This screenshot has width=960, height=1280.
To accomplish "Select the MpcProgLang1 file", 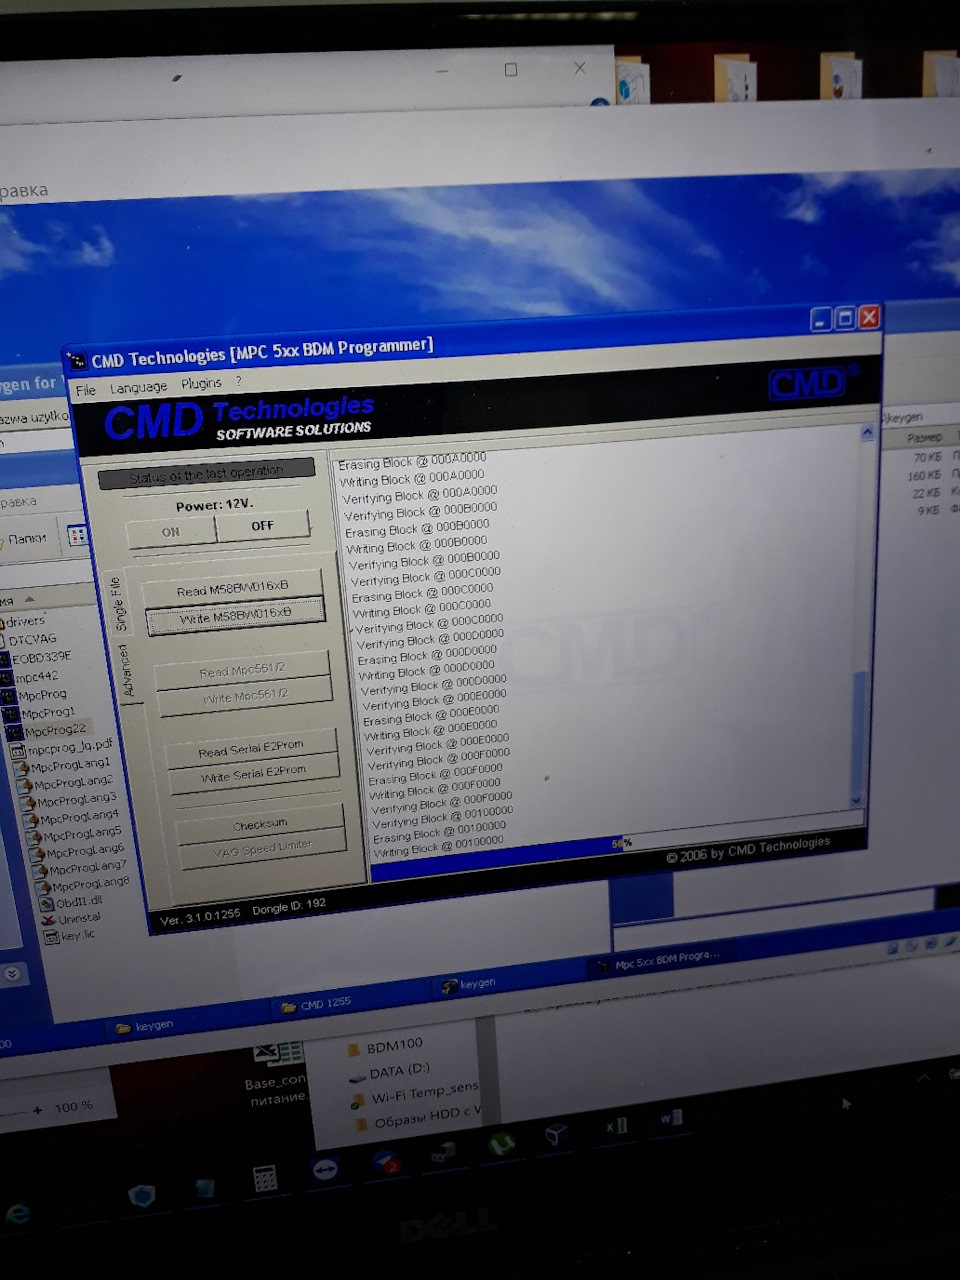I will point(64,766).
